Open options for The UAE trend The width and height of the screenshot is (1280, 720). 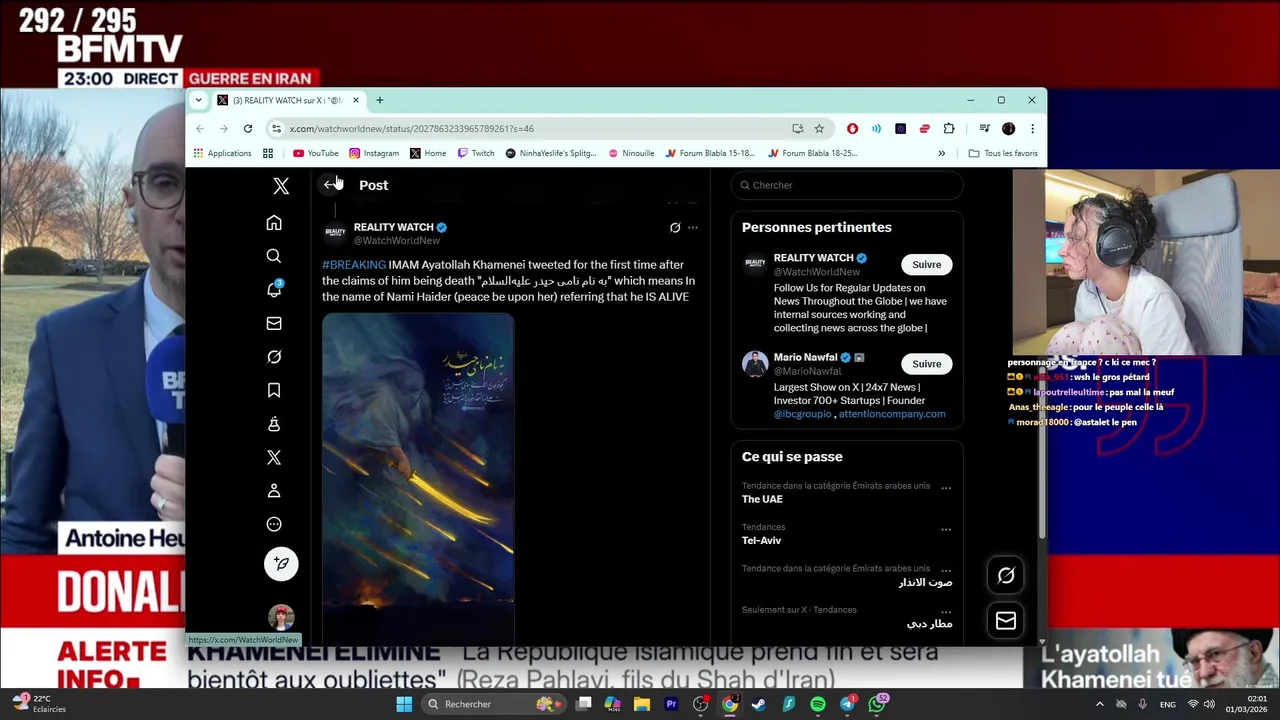[x=946, y=488]
